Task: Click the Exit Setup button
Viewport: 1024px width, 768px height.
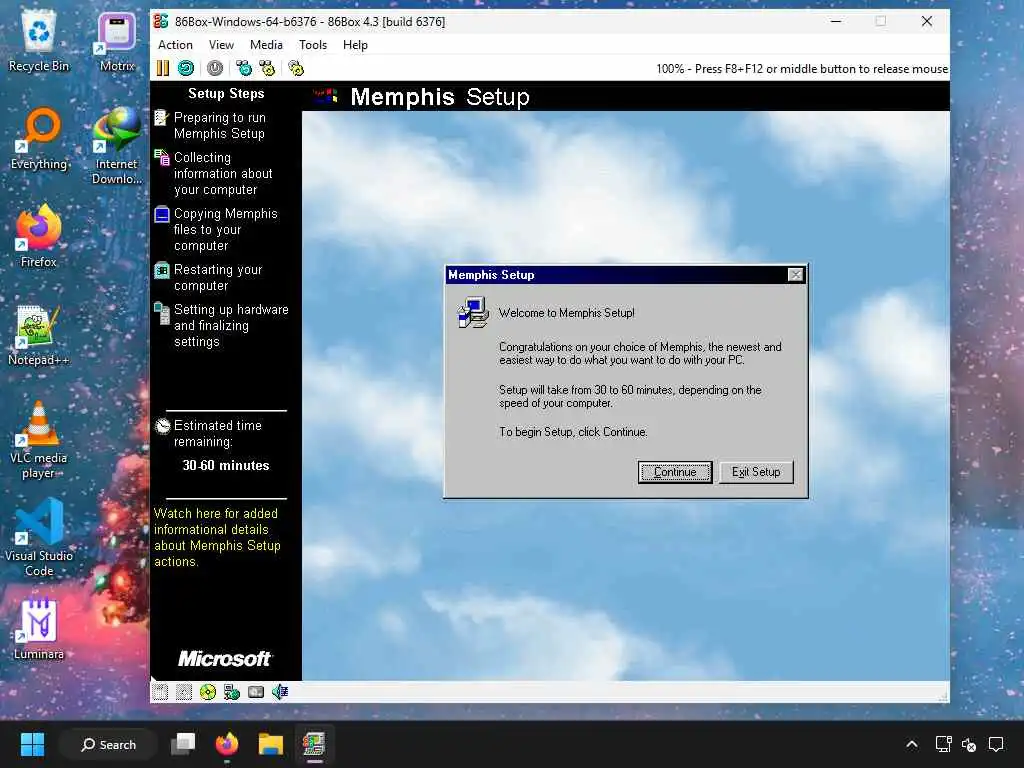Action: click(756, 472)
